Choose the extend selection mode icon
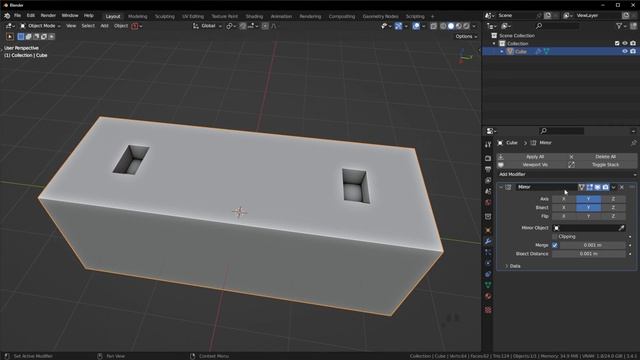 (x=29, y=37)
